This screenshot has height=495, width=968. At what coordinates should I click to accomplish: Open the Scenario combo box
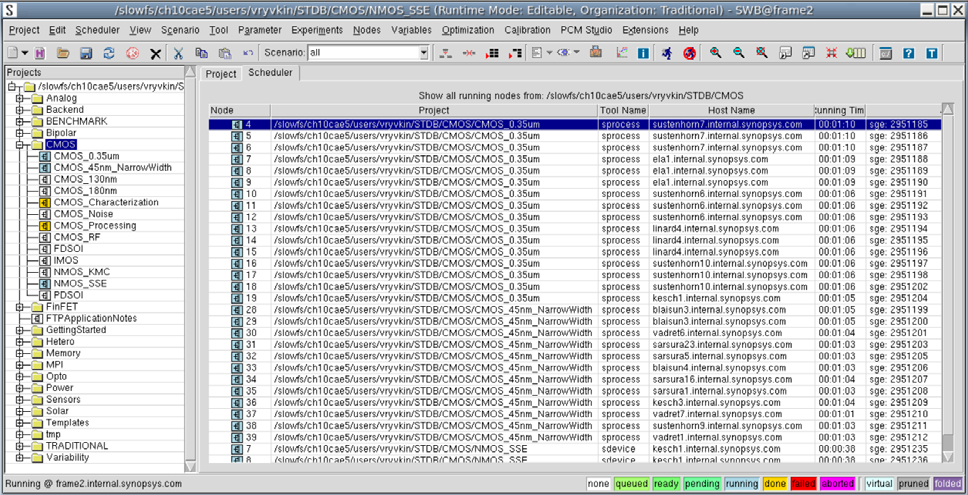point(423,53)
